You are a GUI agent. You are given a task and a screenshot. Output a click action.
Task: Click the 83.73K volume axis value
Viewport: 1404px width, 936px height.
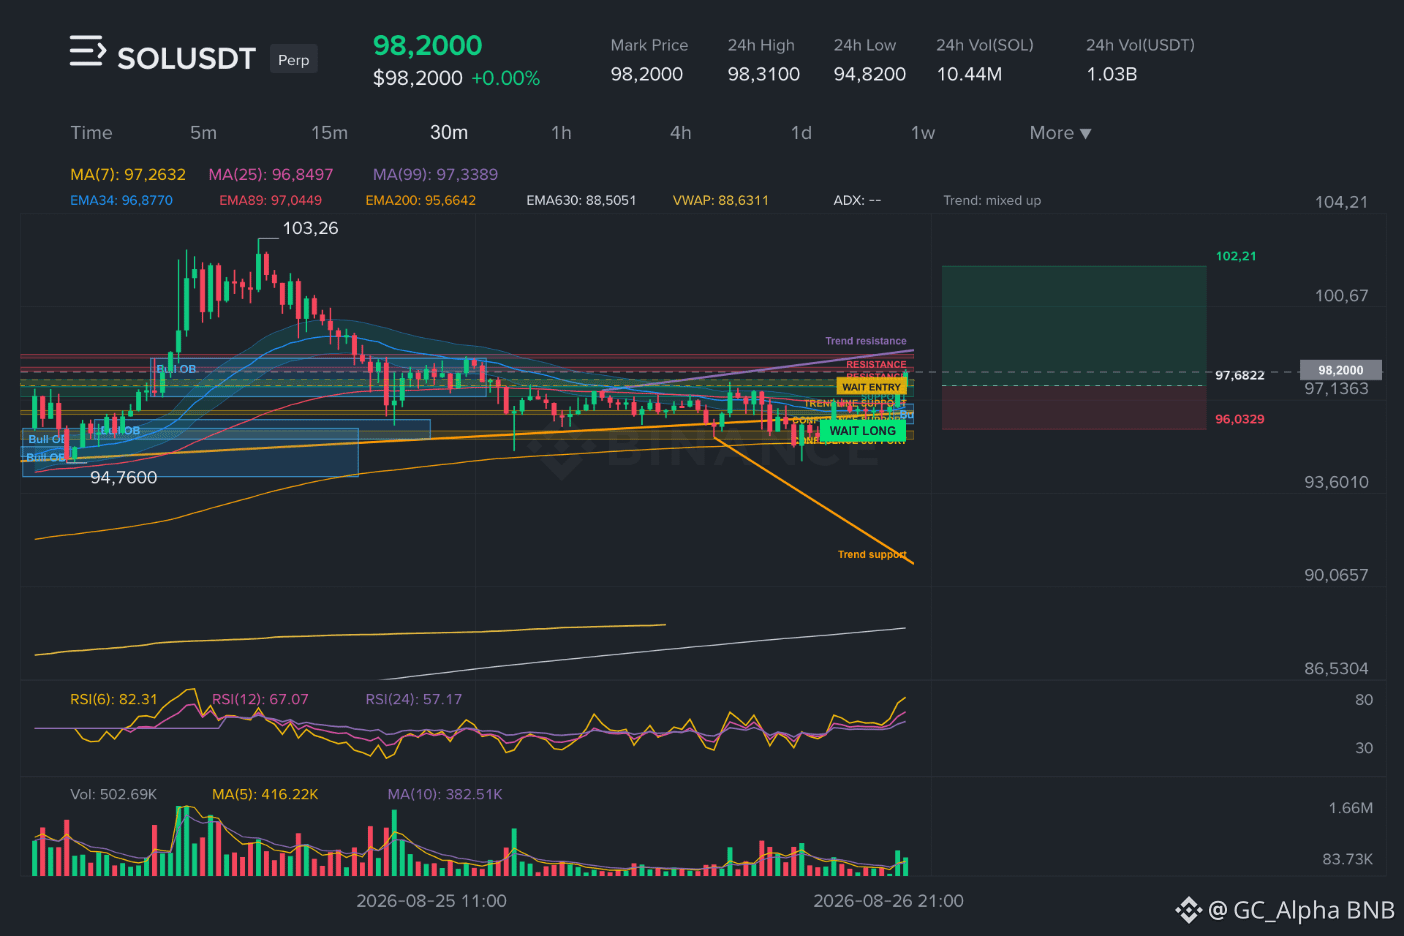tap(1347, 859)
